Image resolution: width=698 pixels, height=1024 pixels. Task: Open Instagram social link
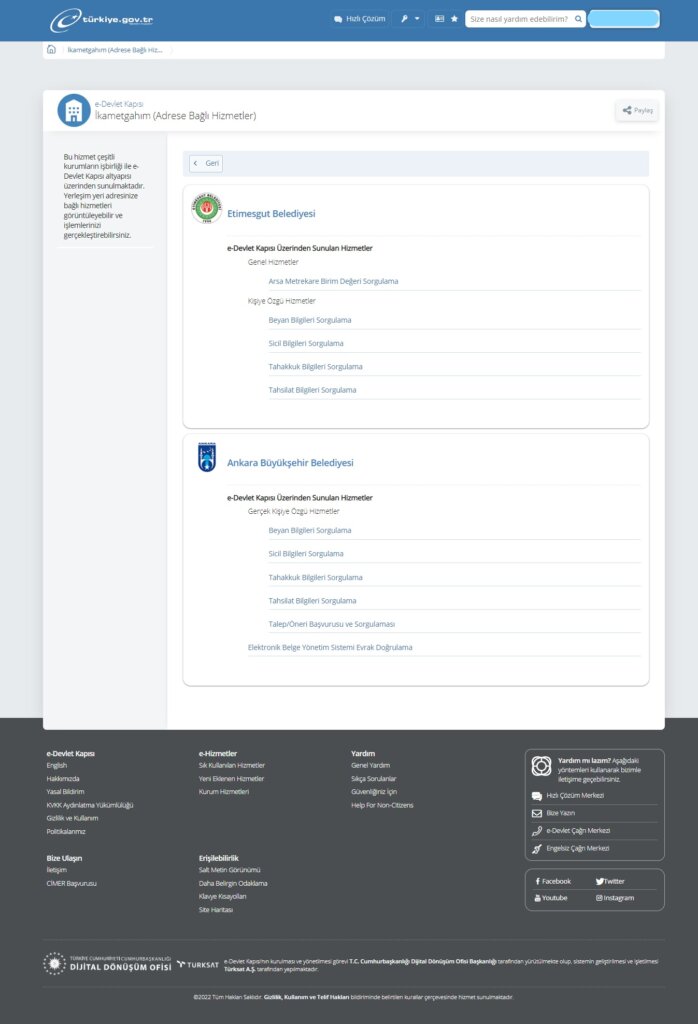[615, 898]
